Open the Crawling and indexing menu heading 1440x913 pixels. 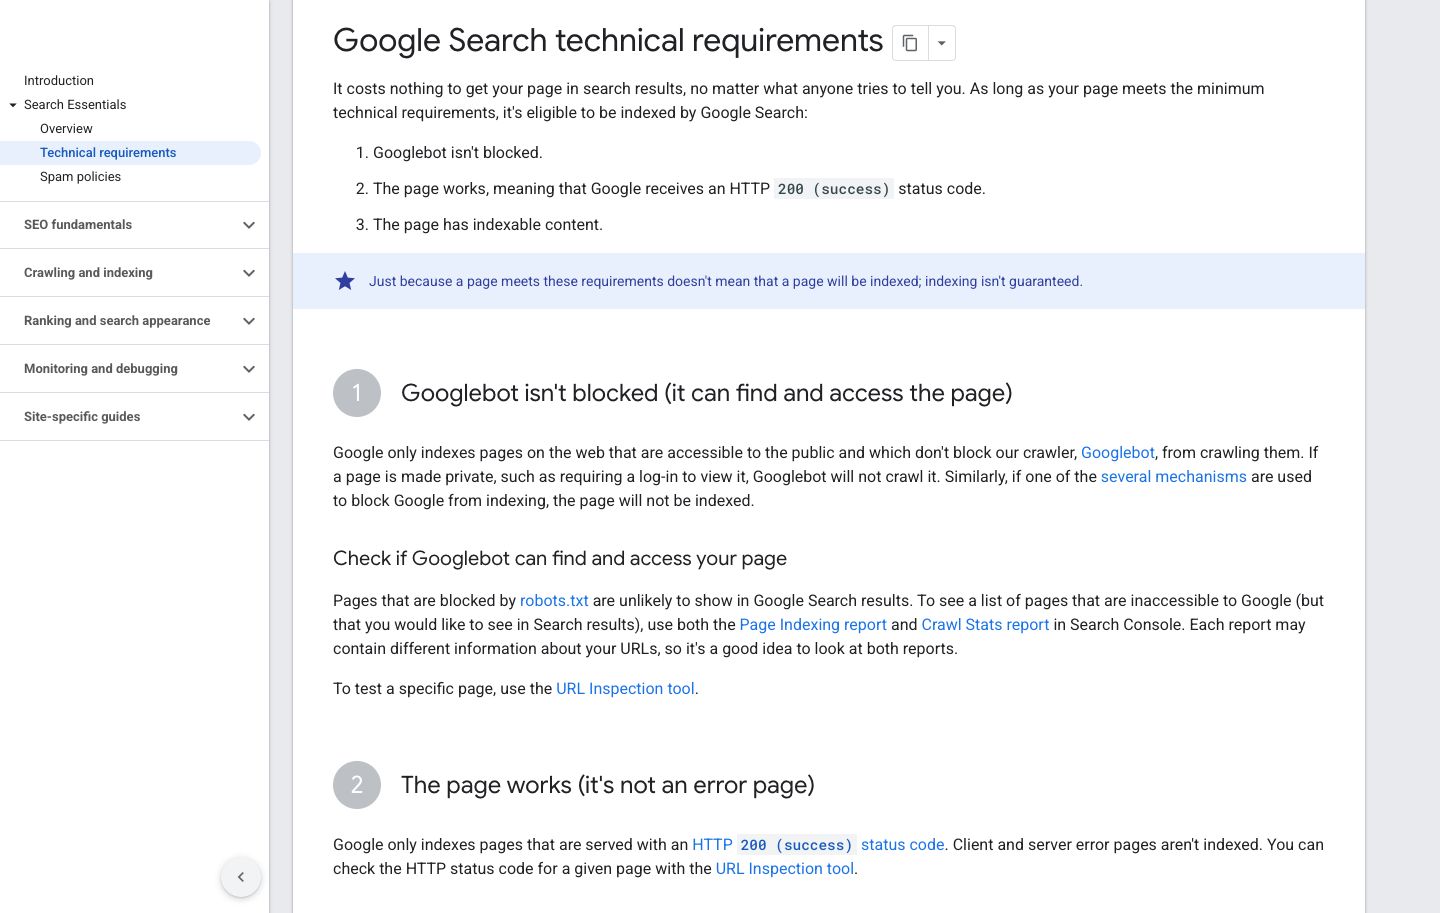point(88,273)
